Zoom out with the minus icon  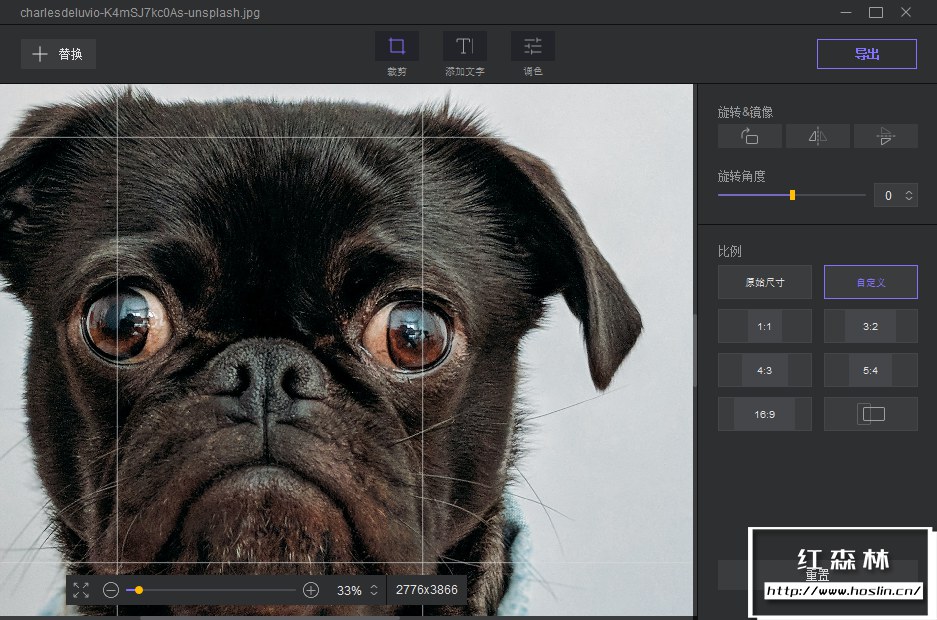click(x=111, y=590)
